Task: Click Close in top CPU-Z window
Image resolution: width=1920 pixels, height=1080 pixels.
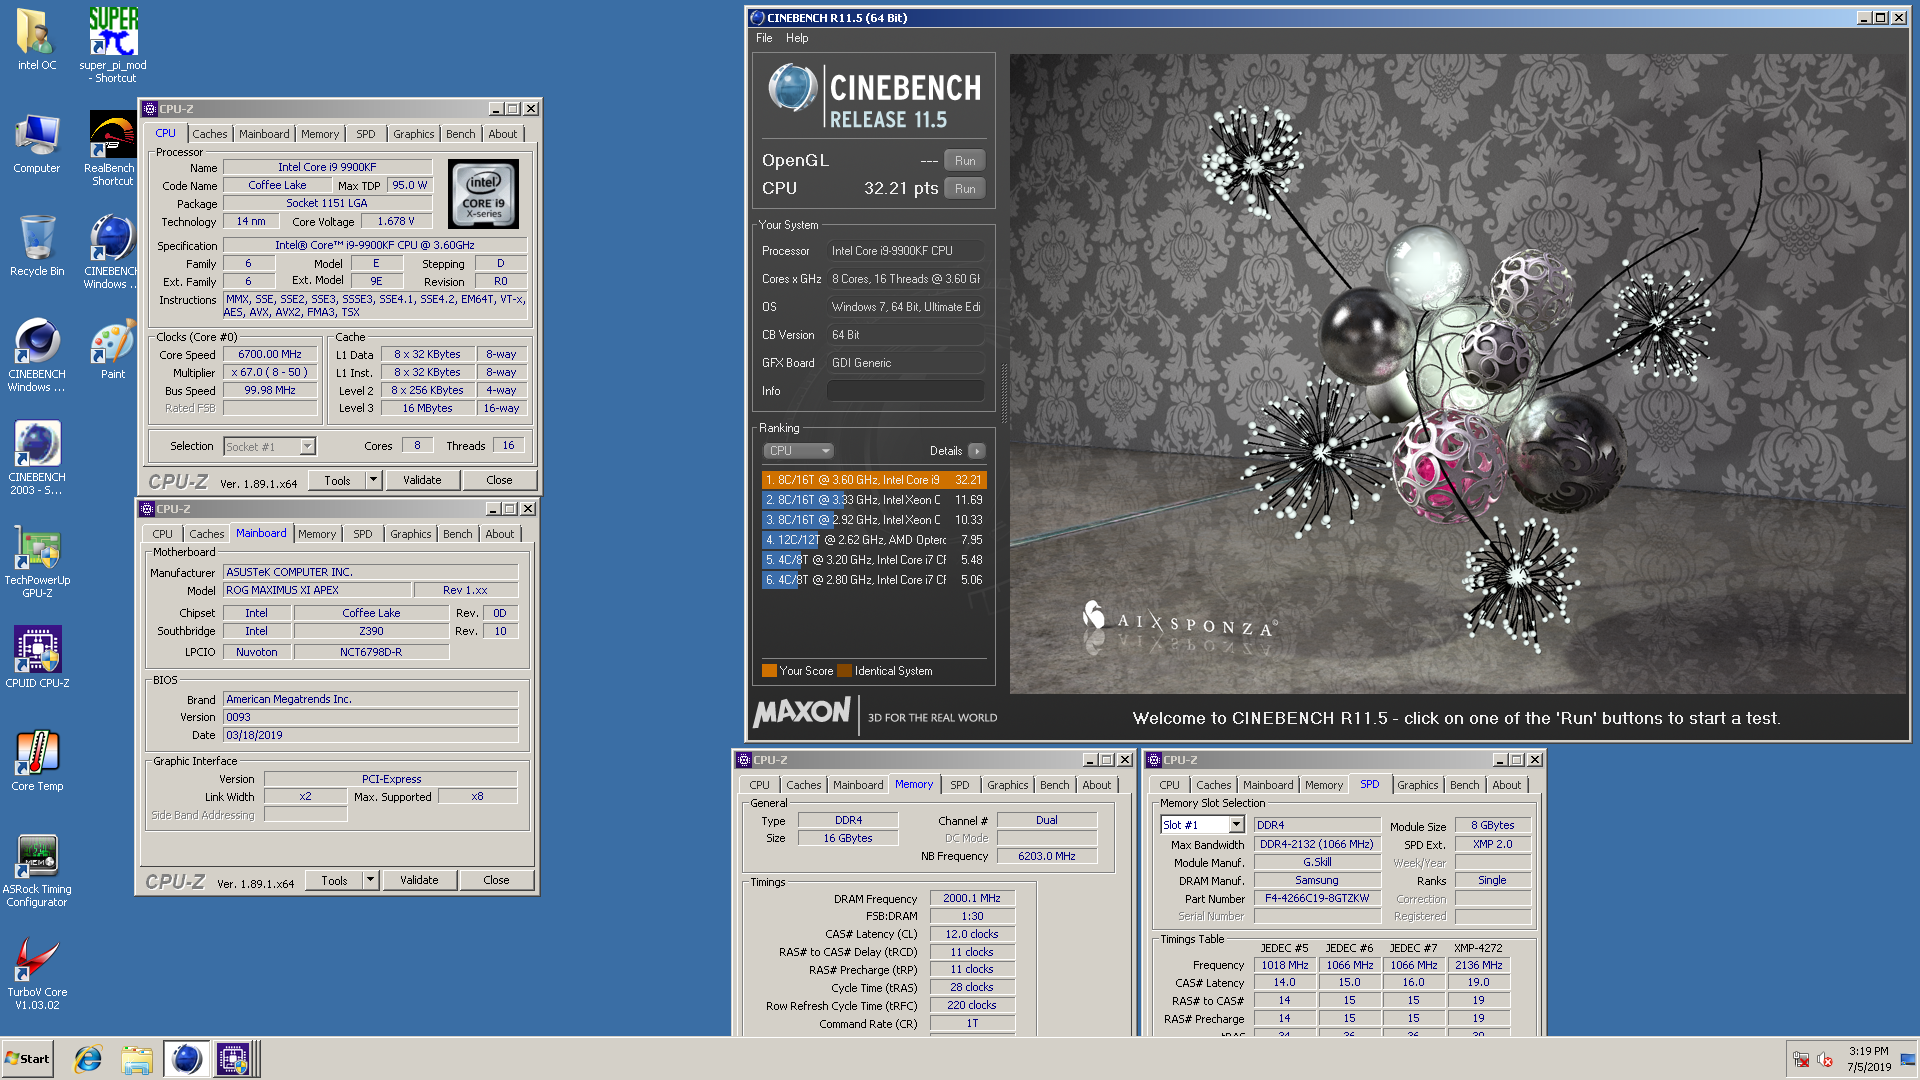Action: click(499, 480)
